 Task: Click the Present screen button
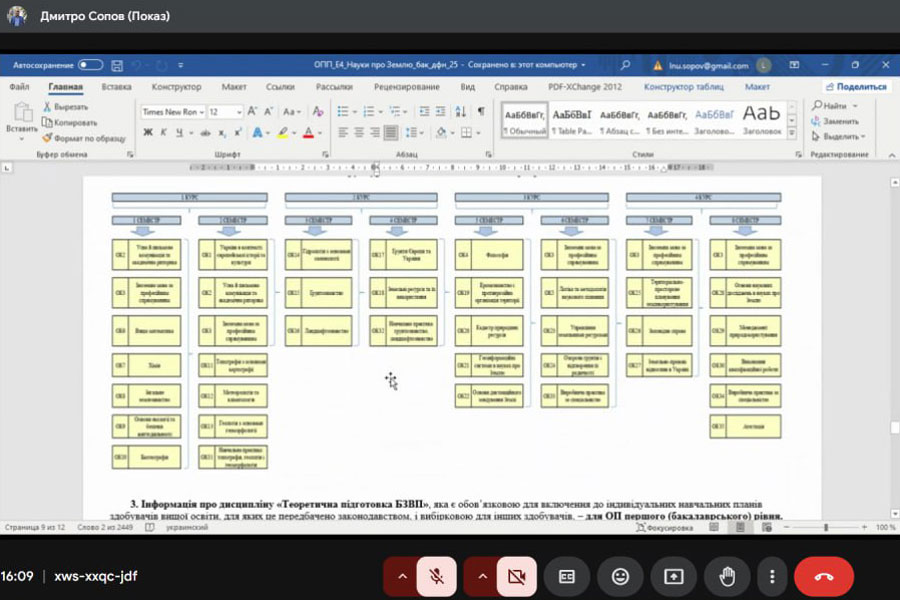click(x=674, y=576)
